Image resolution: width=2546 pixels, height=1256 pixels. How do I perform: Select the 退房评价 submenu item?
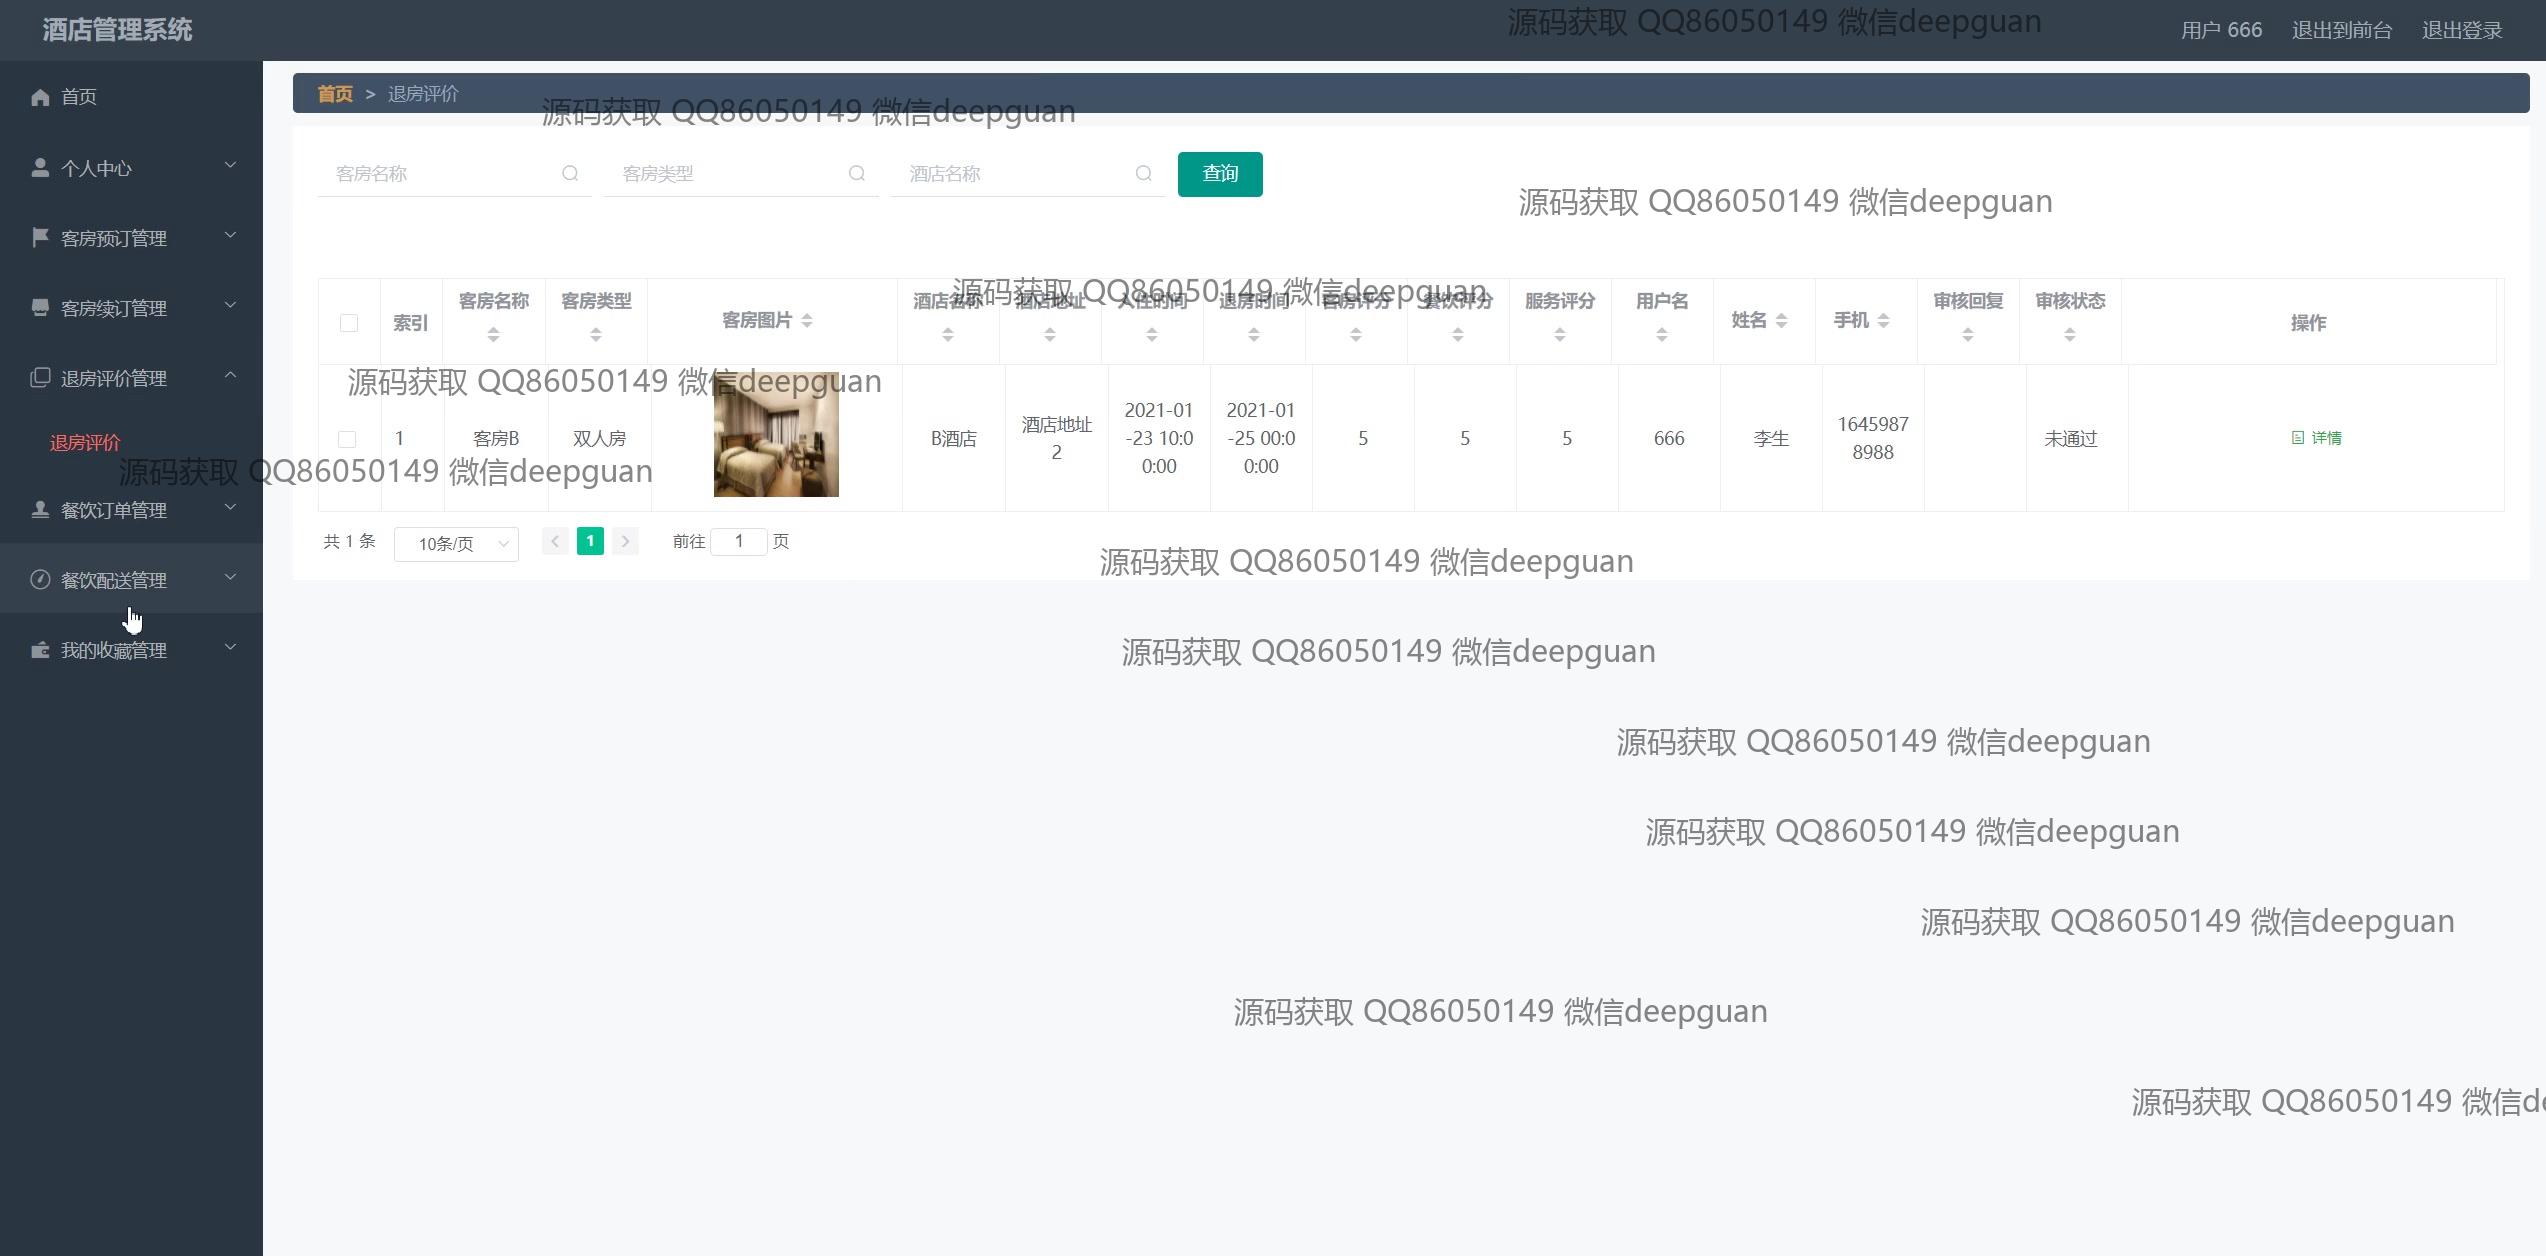(85, 443)
